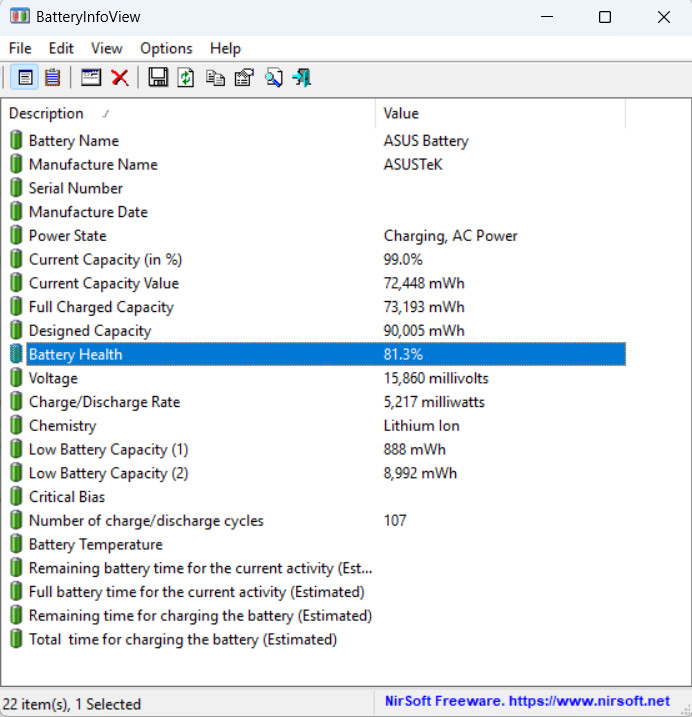Select the Show Battery Information view icon

pyautogui.click(x=25, y=78)
